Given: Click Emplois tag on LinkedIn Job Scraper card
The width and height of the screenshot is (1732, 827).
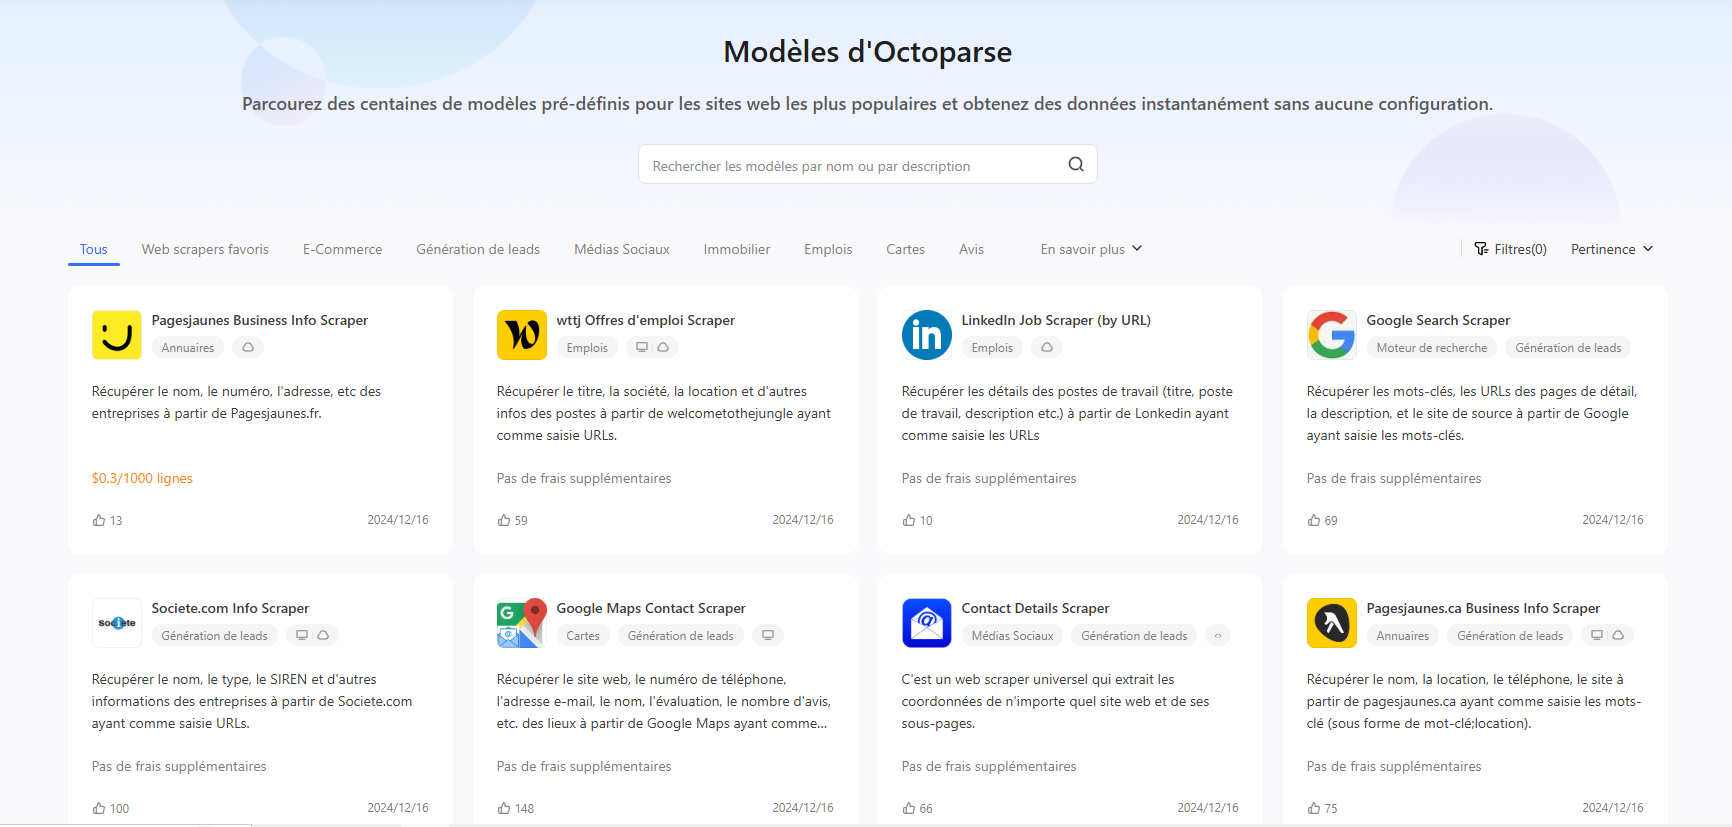Looking at the screenshot, I should coord(992,347).
